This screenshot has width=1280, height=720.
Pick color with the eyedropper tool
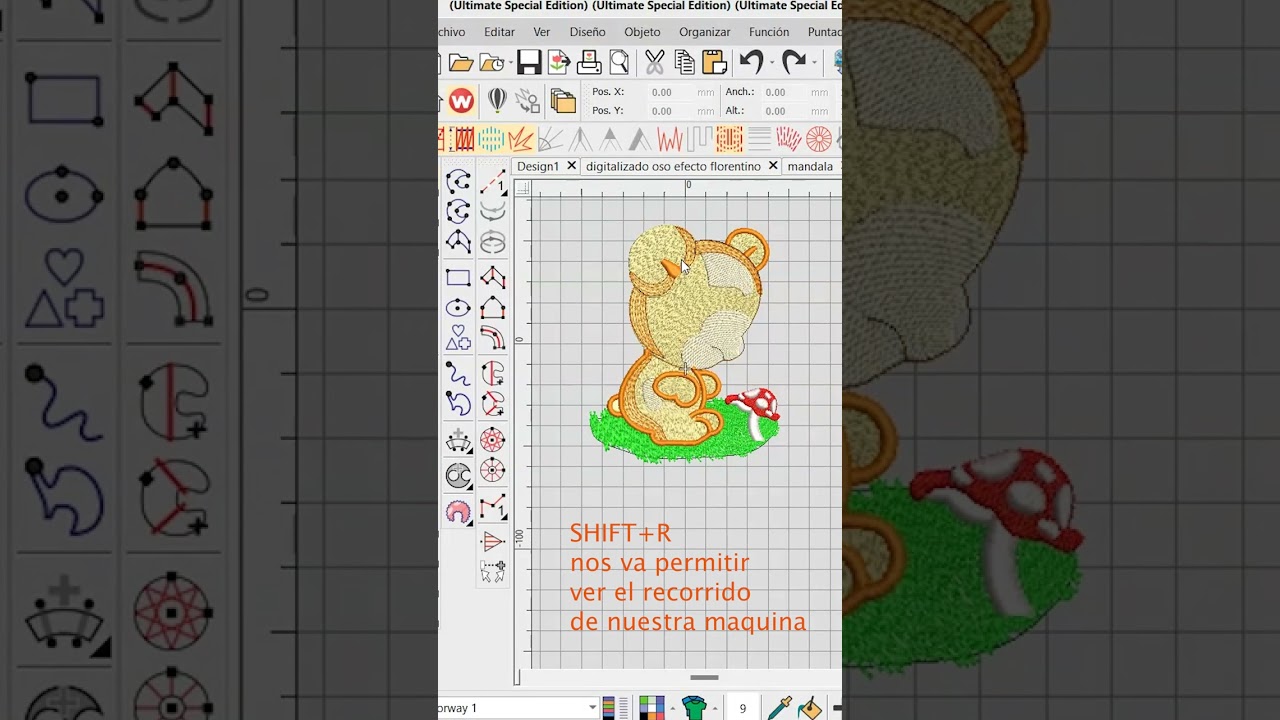point(779,708)
